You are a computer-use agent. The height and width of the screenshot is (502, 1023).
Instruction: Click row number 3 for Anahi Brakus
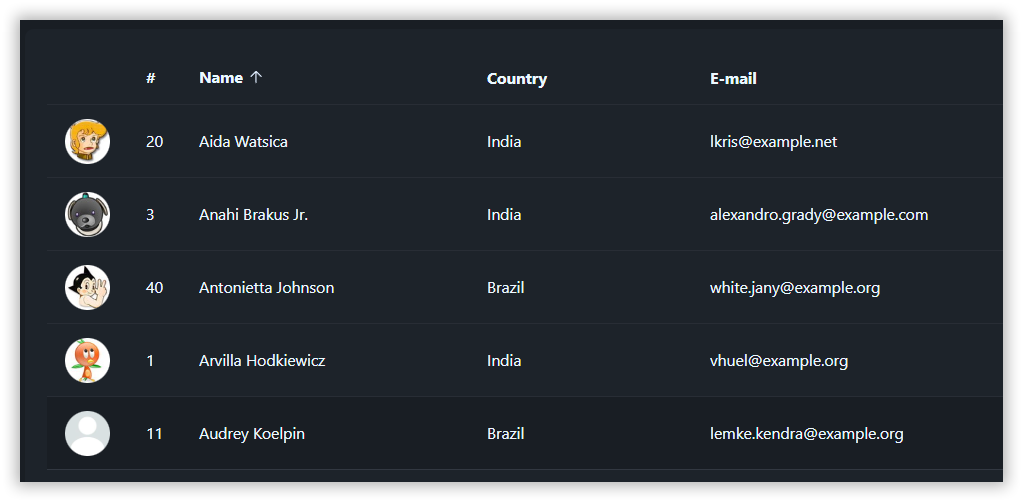(x=150, y=215)
